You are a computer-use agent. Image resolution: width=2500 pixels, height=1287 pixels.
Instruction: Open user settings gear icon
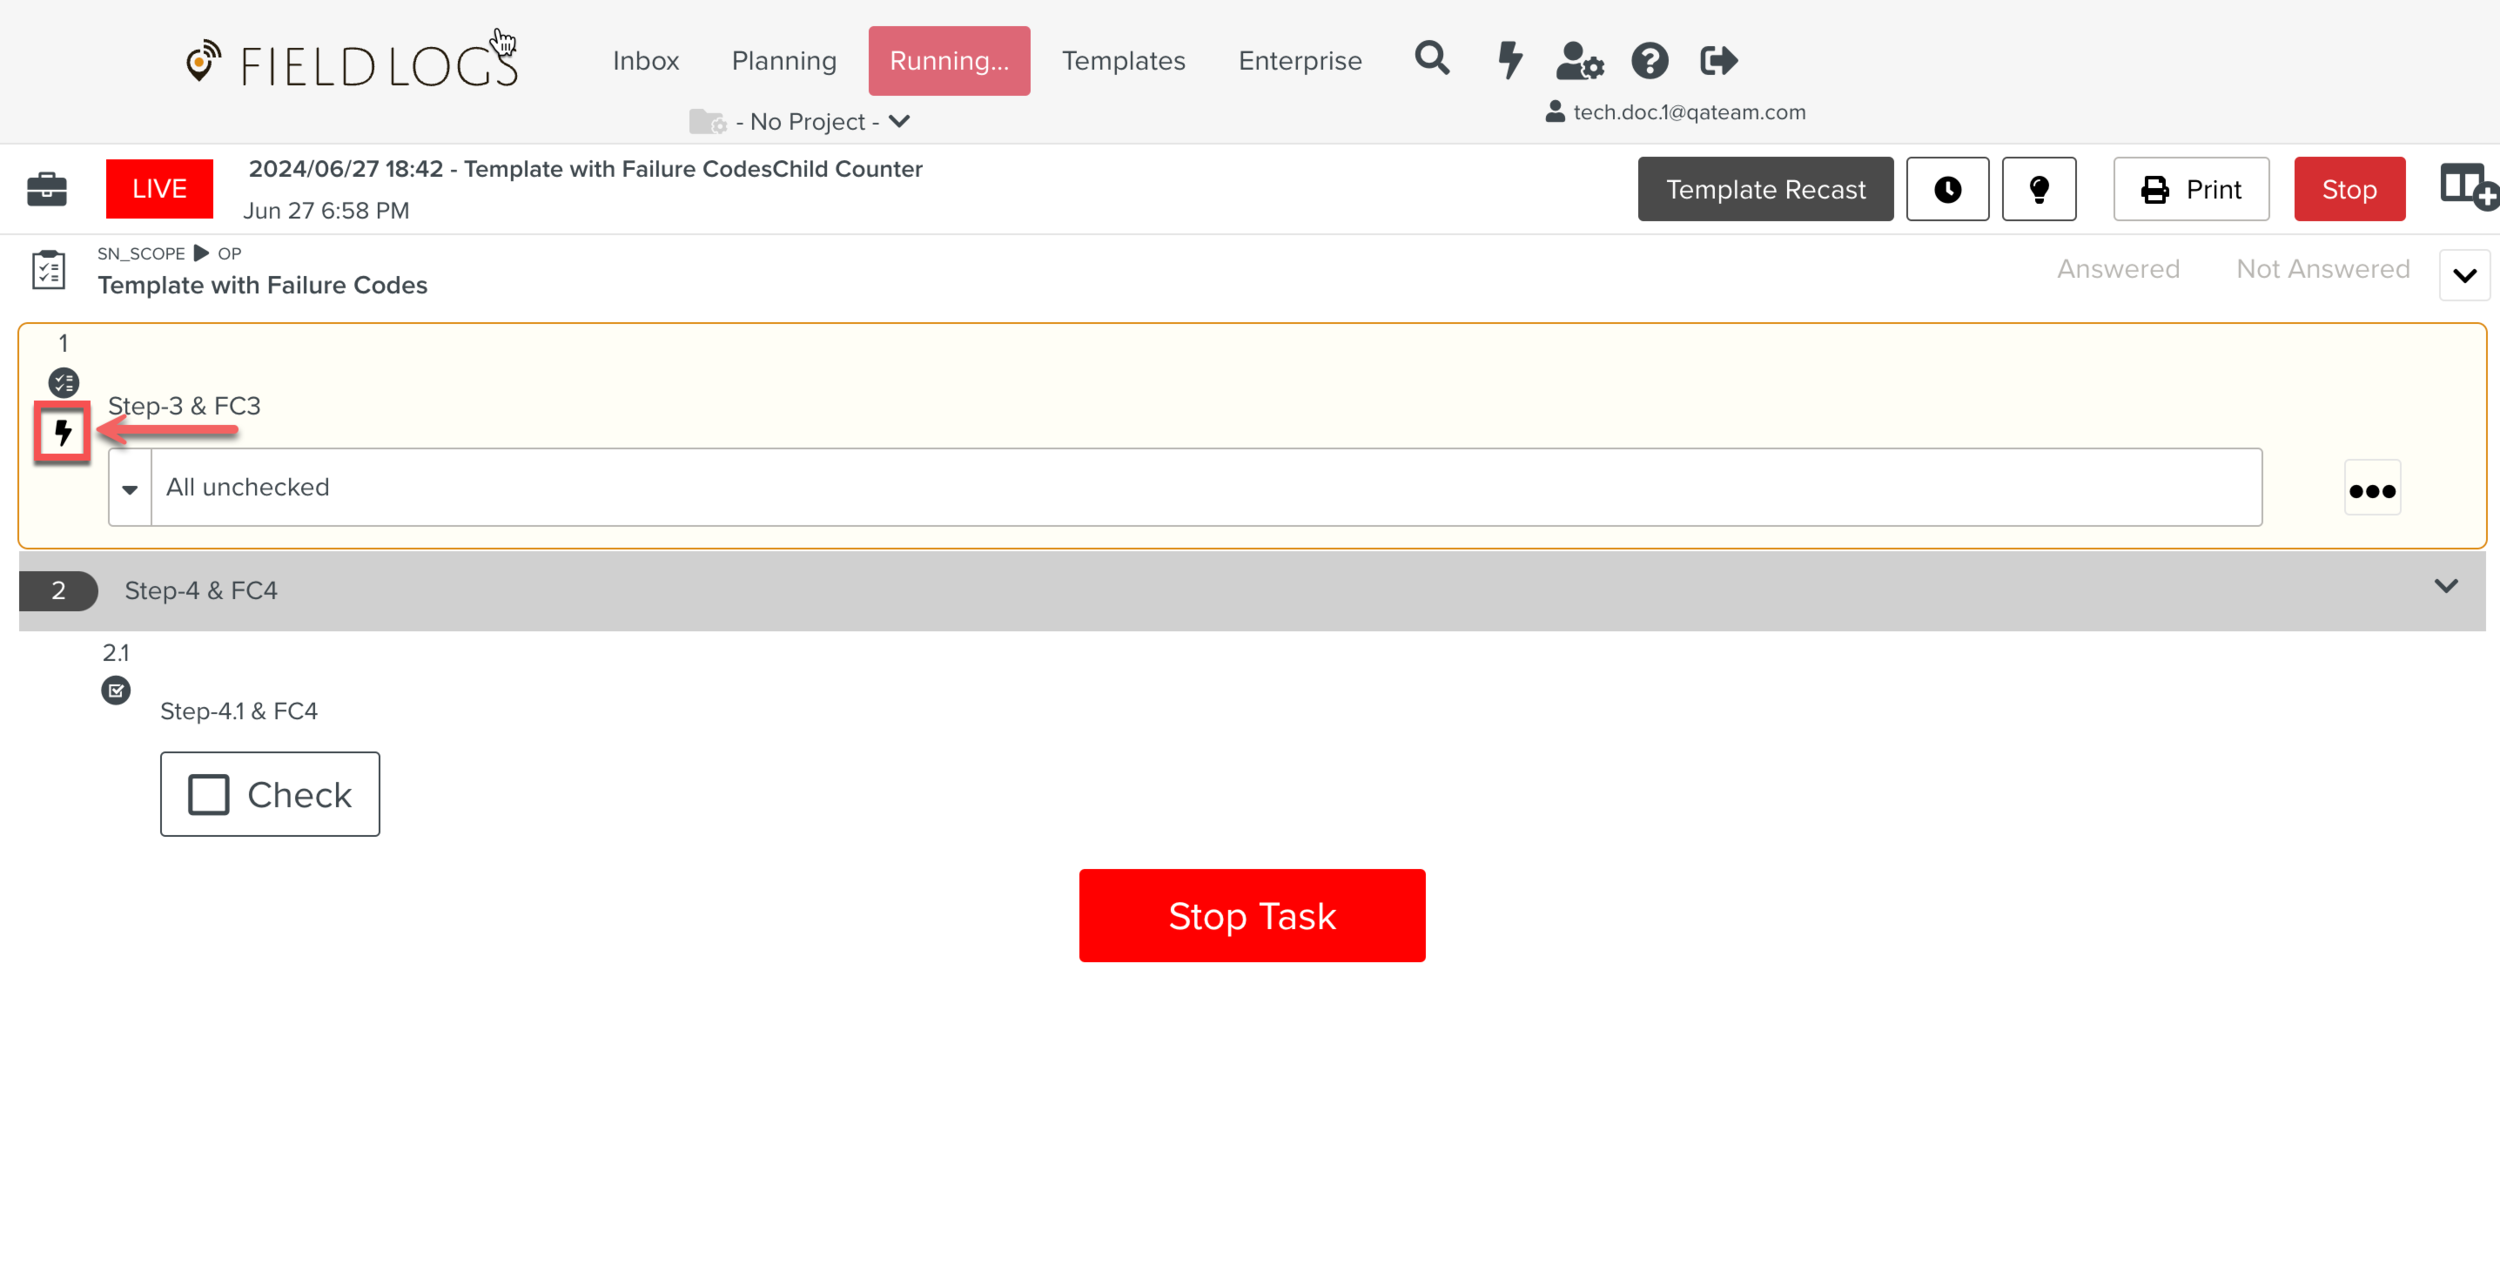click(x=1579, y=61)
